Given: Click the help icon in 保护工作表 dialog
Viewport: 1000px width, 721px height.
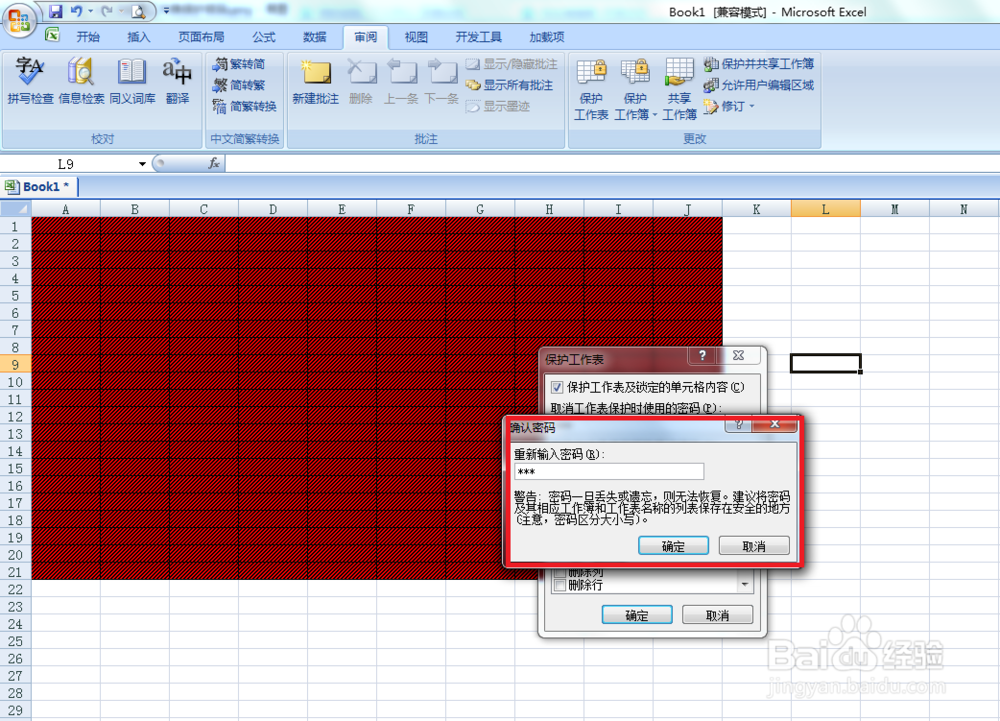Looking at the screenshot, I should (703, 355).
